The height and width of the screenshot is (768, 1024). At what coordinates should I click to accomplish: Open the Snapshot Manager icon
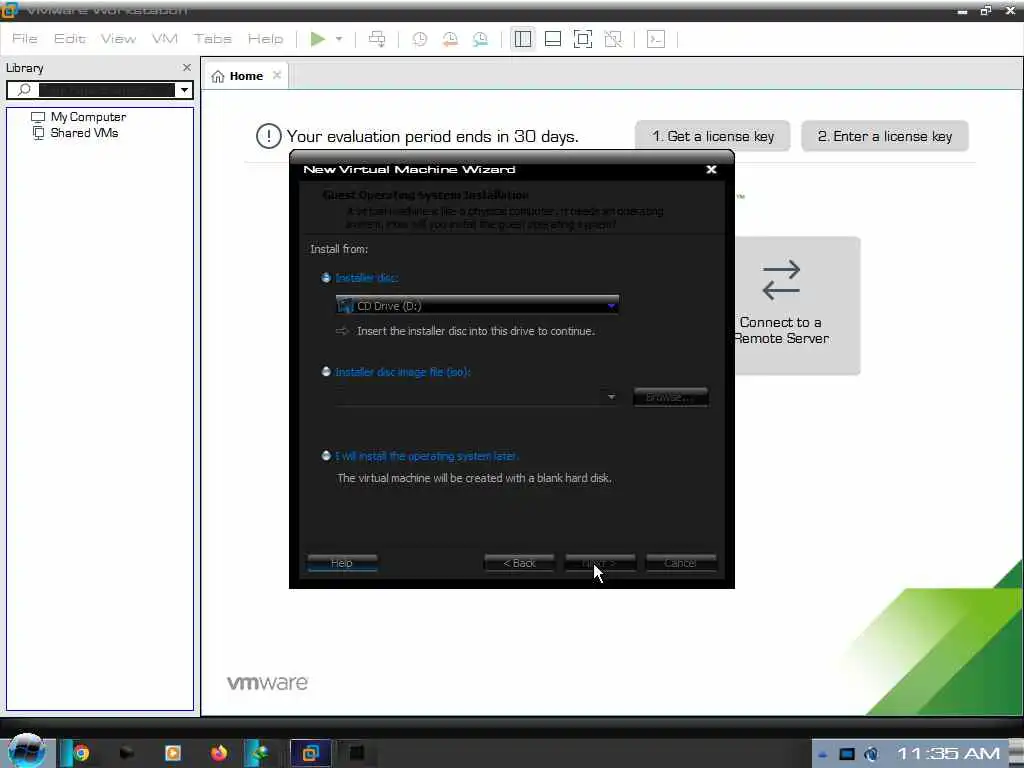pos(480,39)
